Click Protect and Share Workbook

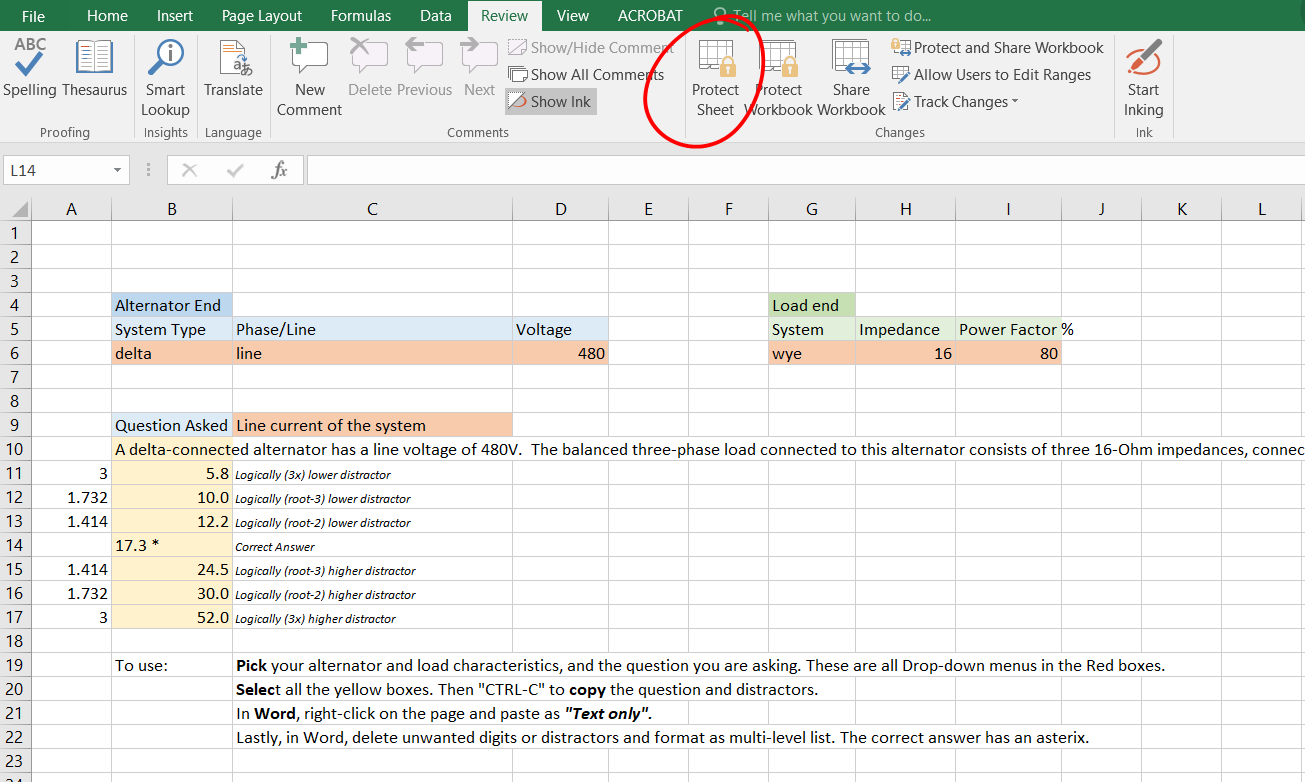(997, 47)
